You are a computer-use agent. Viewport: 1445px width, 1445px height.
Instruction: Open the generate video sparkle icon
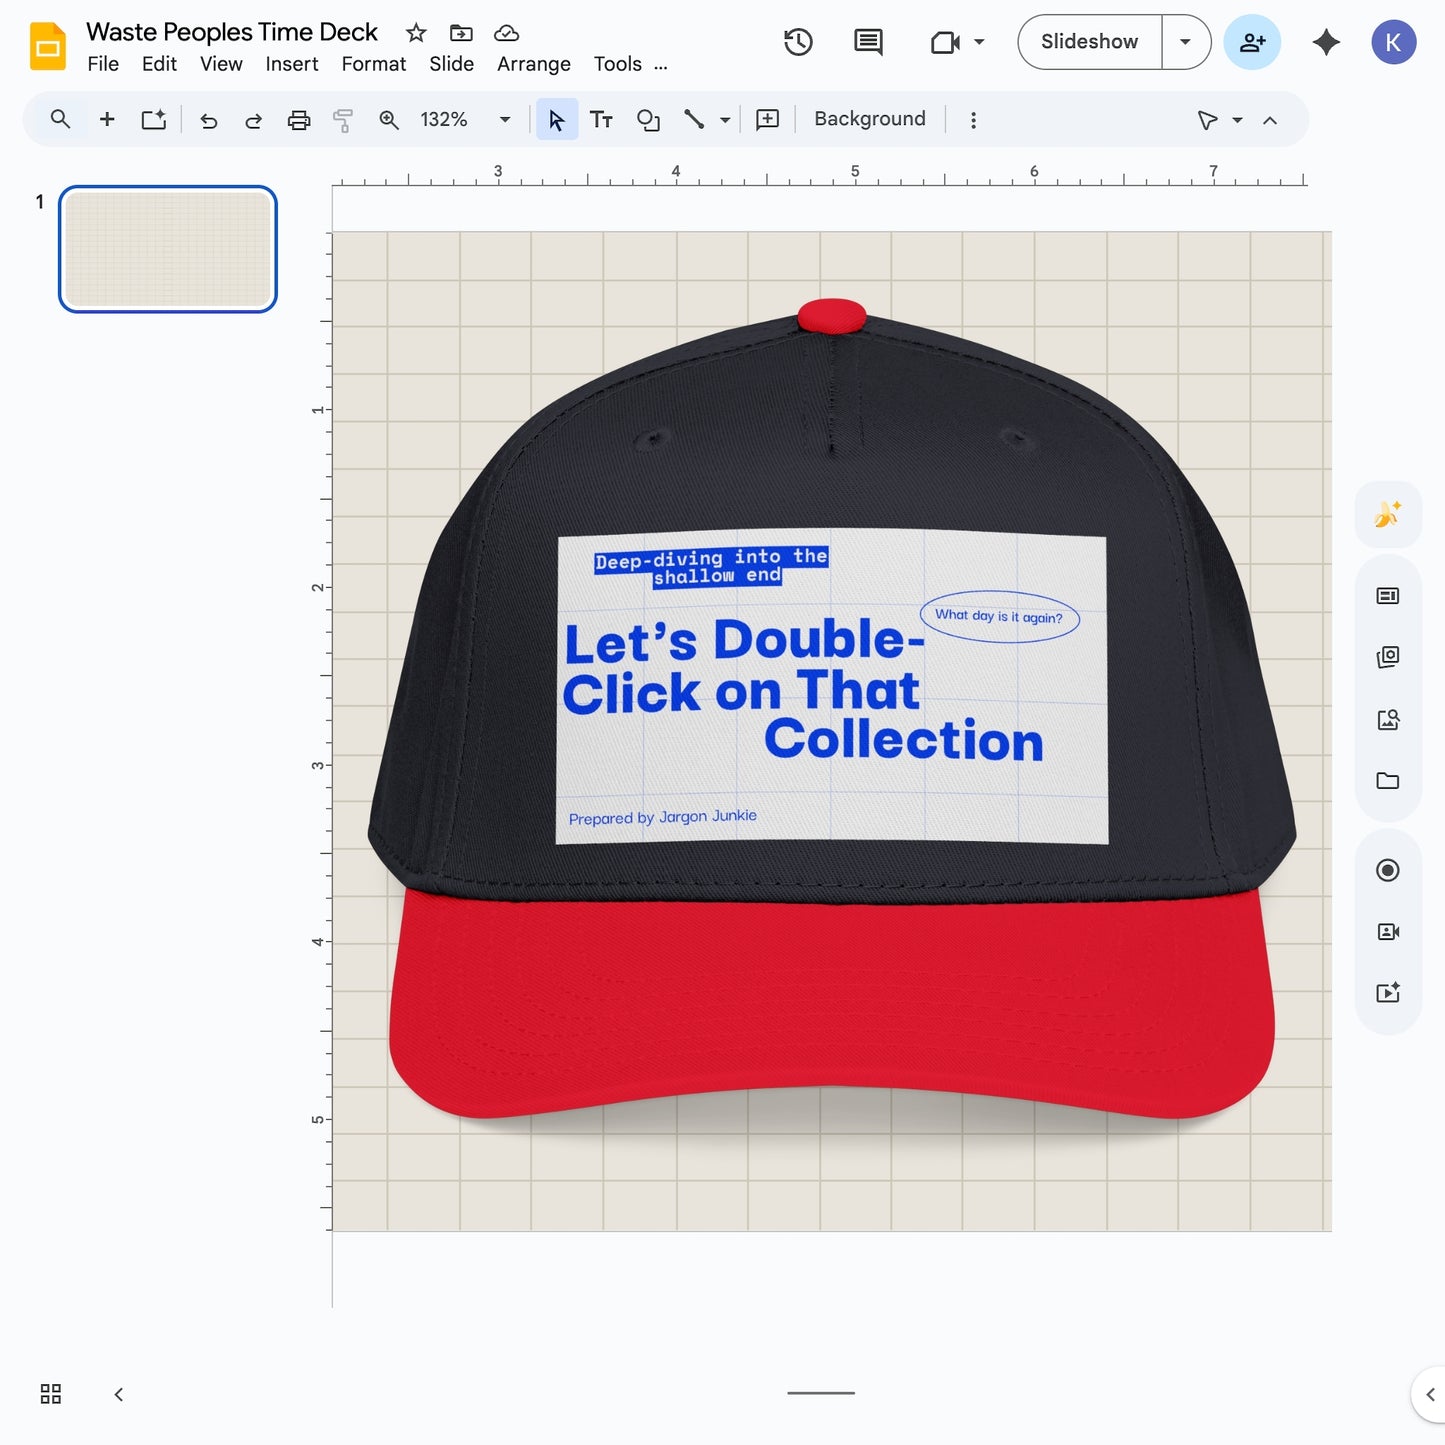point(1388,993)
